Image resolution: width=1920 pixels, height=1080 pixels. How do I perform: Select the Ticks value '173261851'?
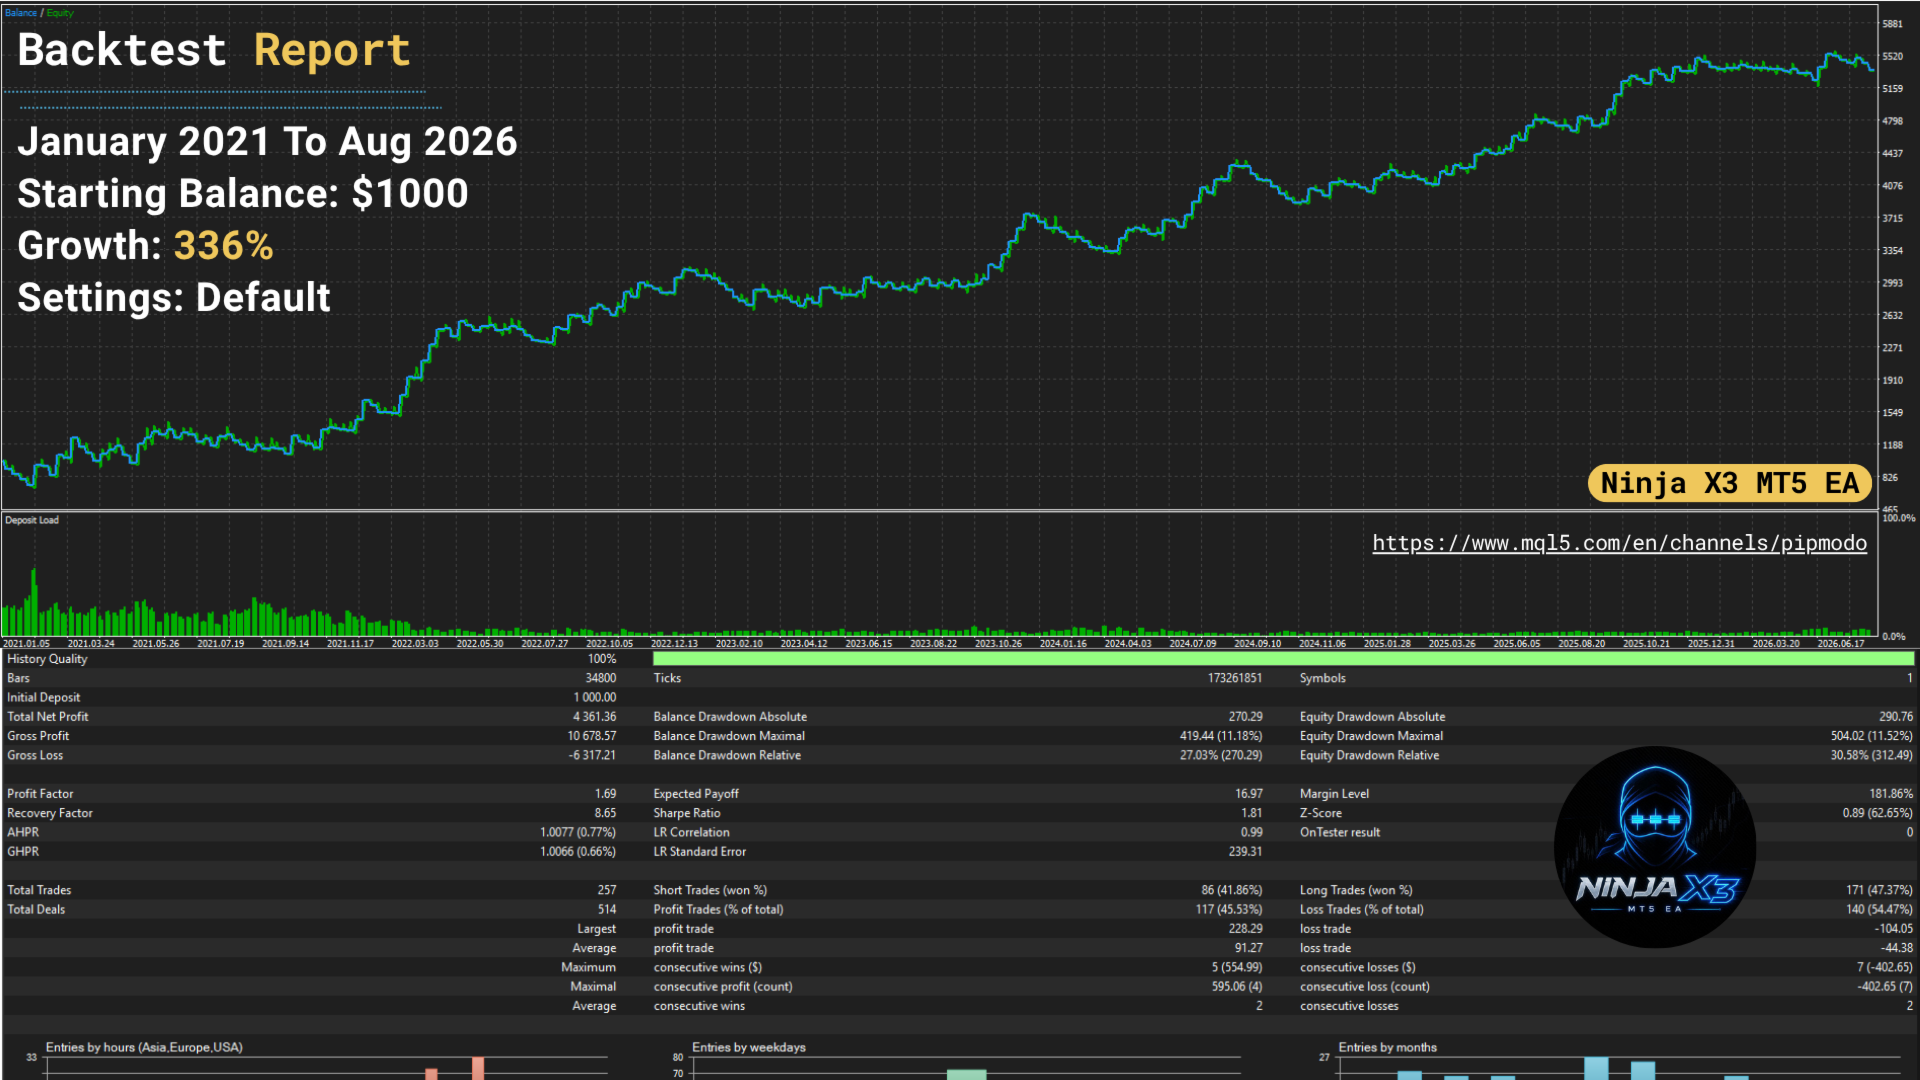click(x=1235, y=678)
